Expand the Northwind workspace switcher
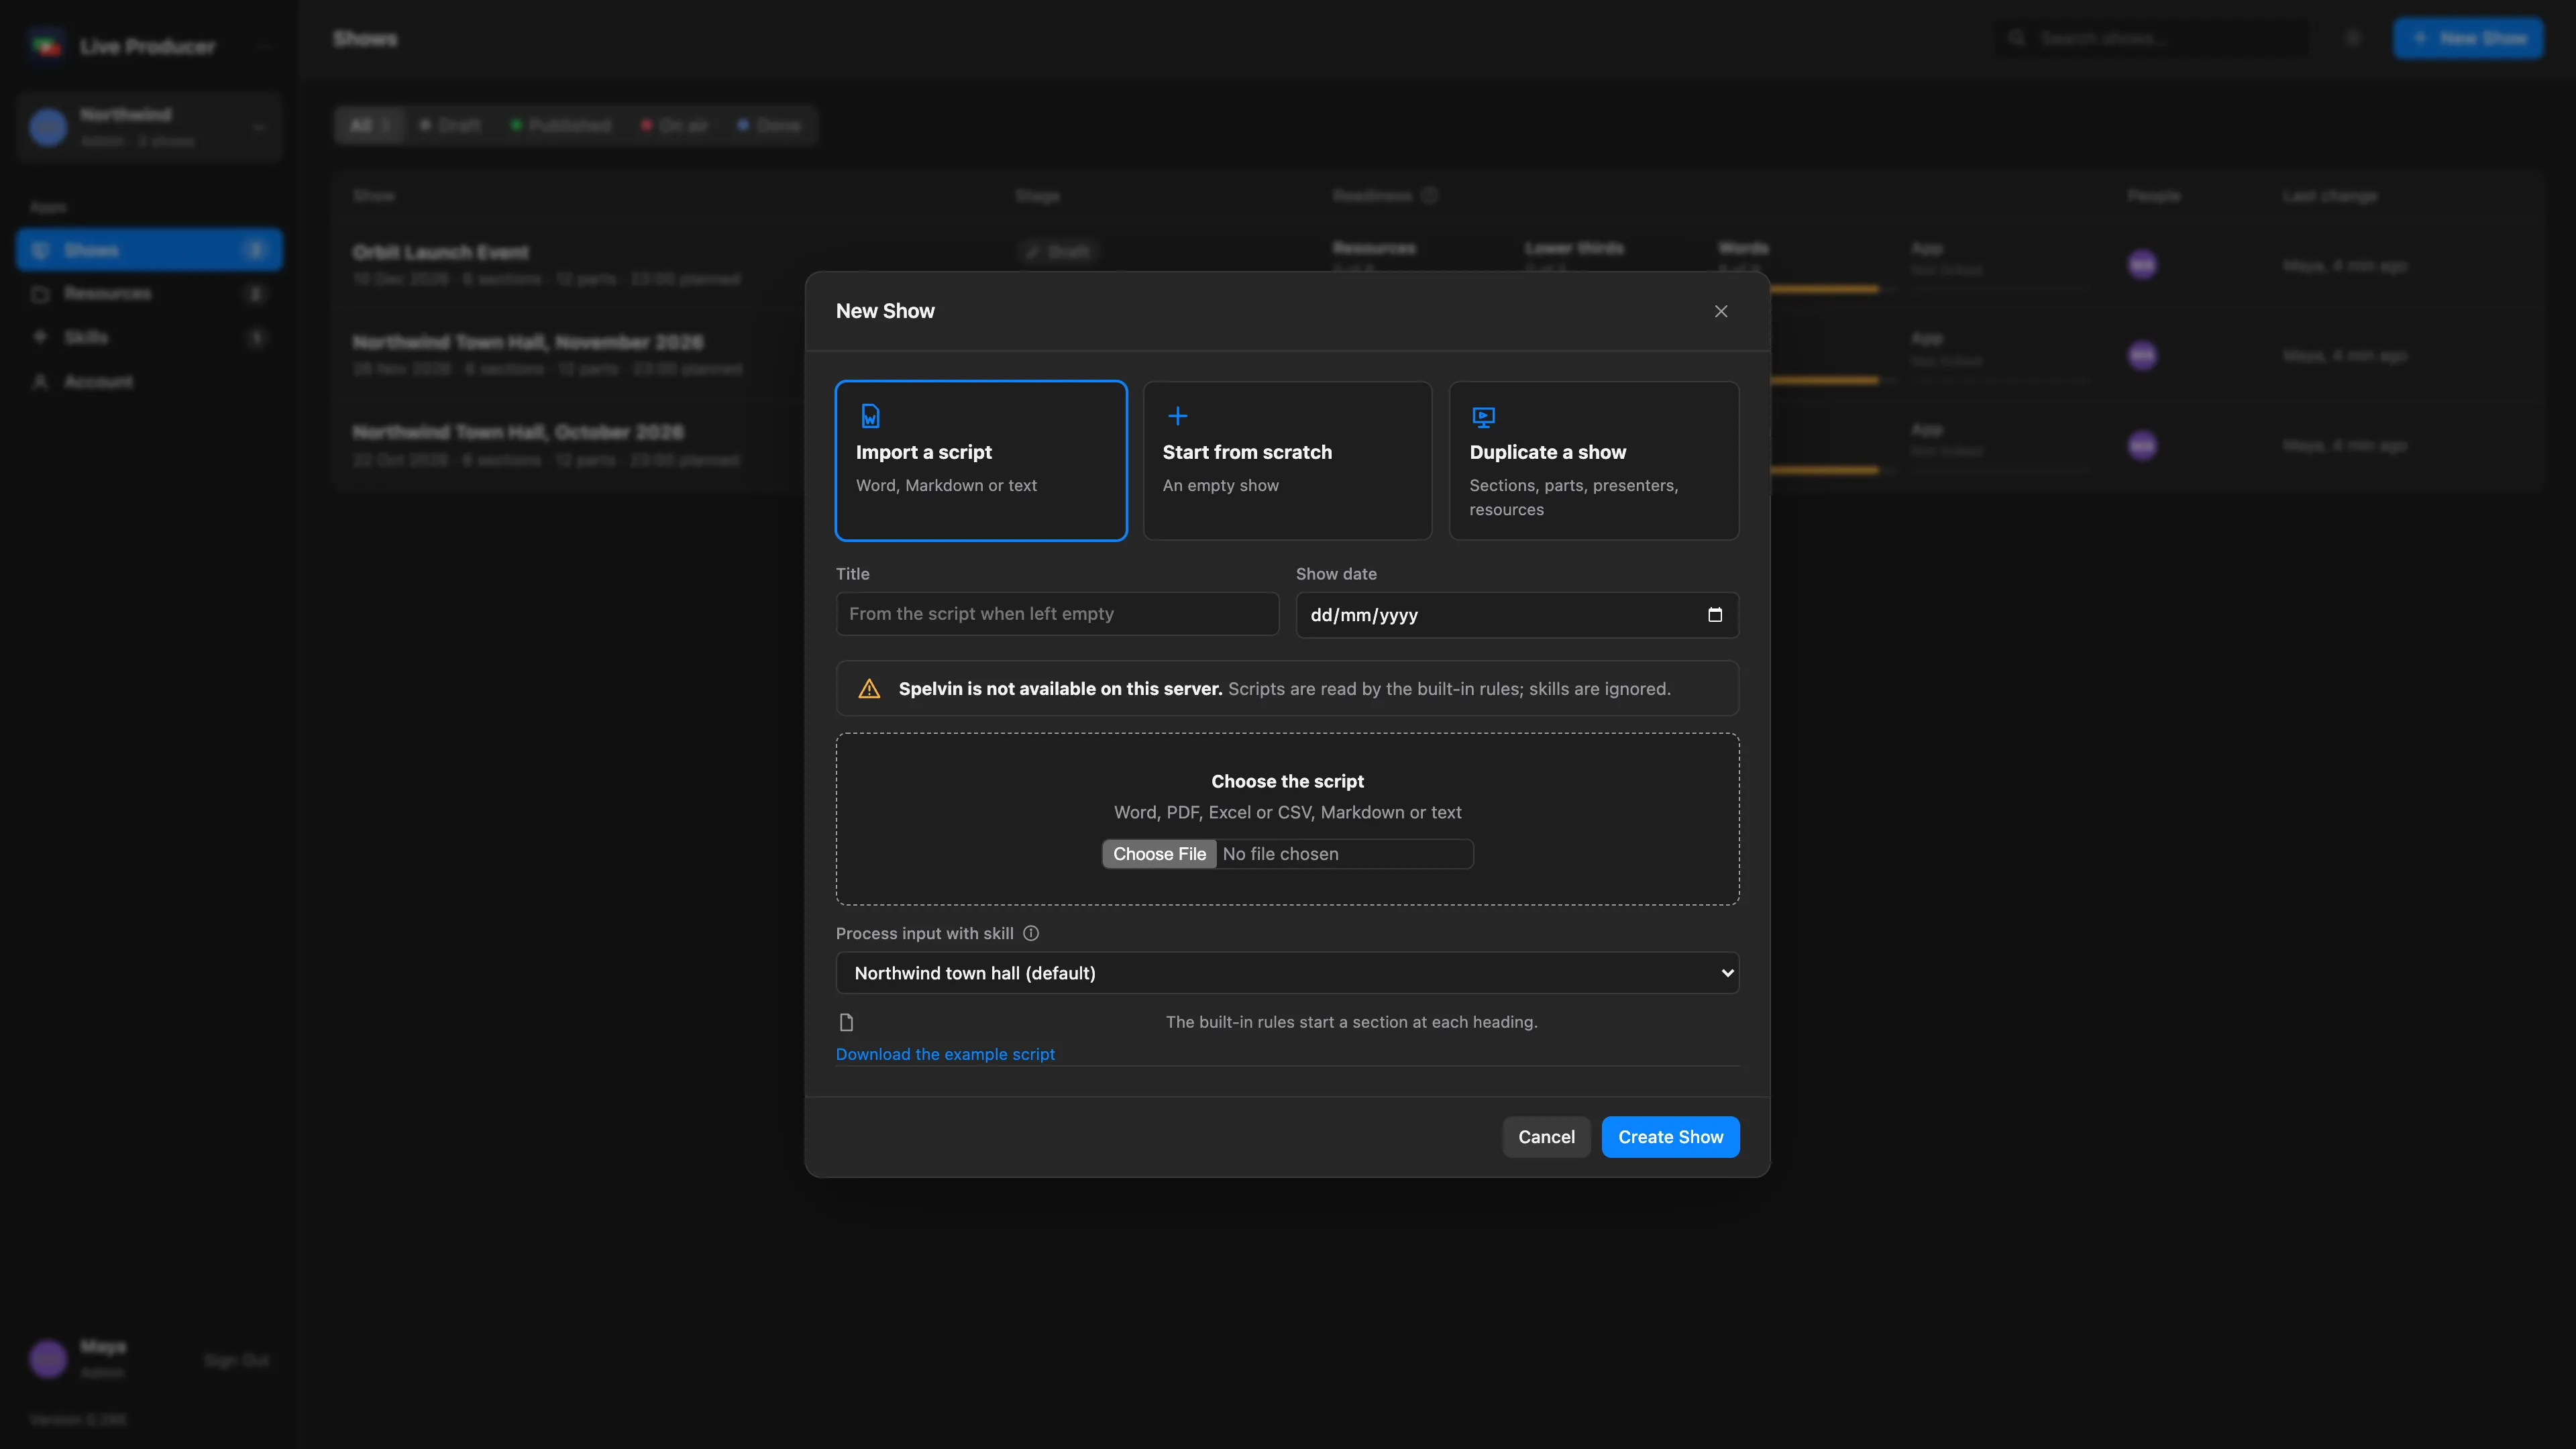 pos(149,127)
